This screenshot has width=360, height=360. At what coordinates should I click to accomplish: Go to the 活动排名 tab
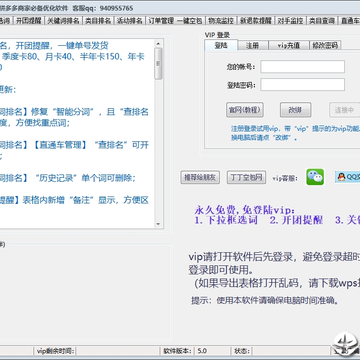tap(129, 21)
